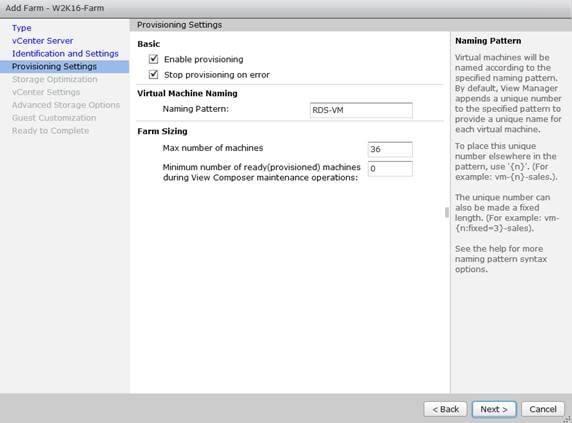Click the Naming Pattern text field
The image size is (572, 423).
pyautogui.click(x=361, y=110)
